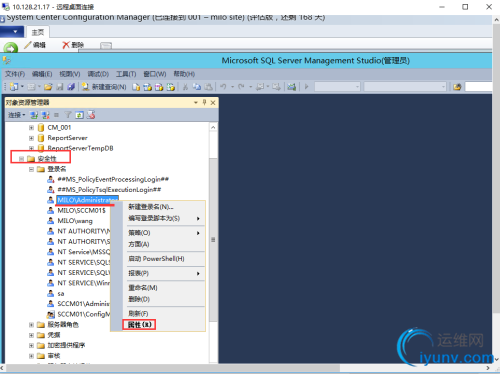Viewport: 500px width, 374px height.
Task: Expand the ReportServer database node
Action: [x=31, y=138]
